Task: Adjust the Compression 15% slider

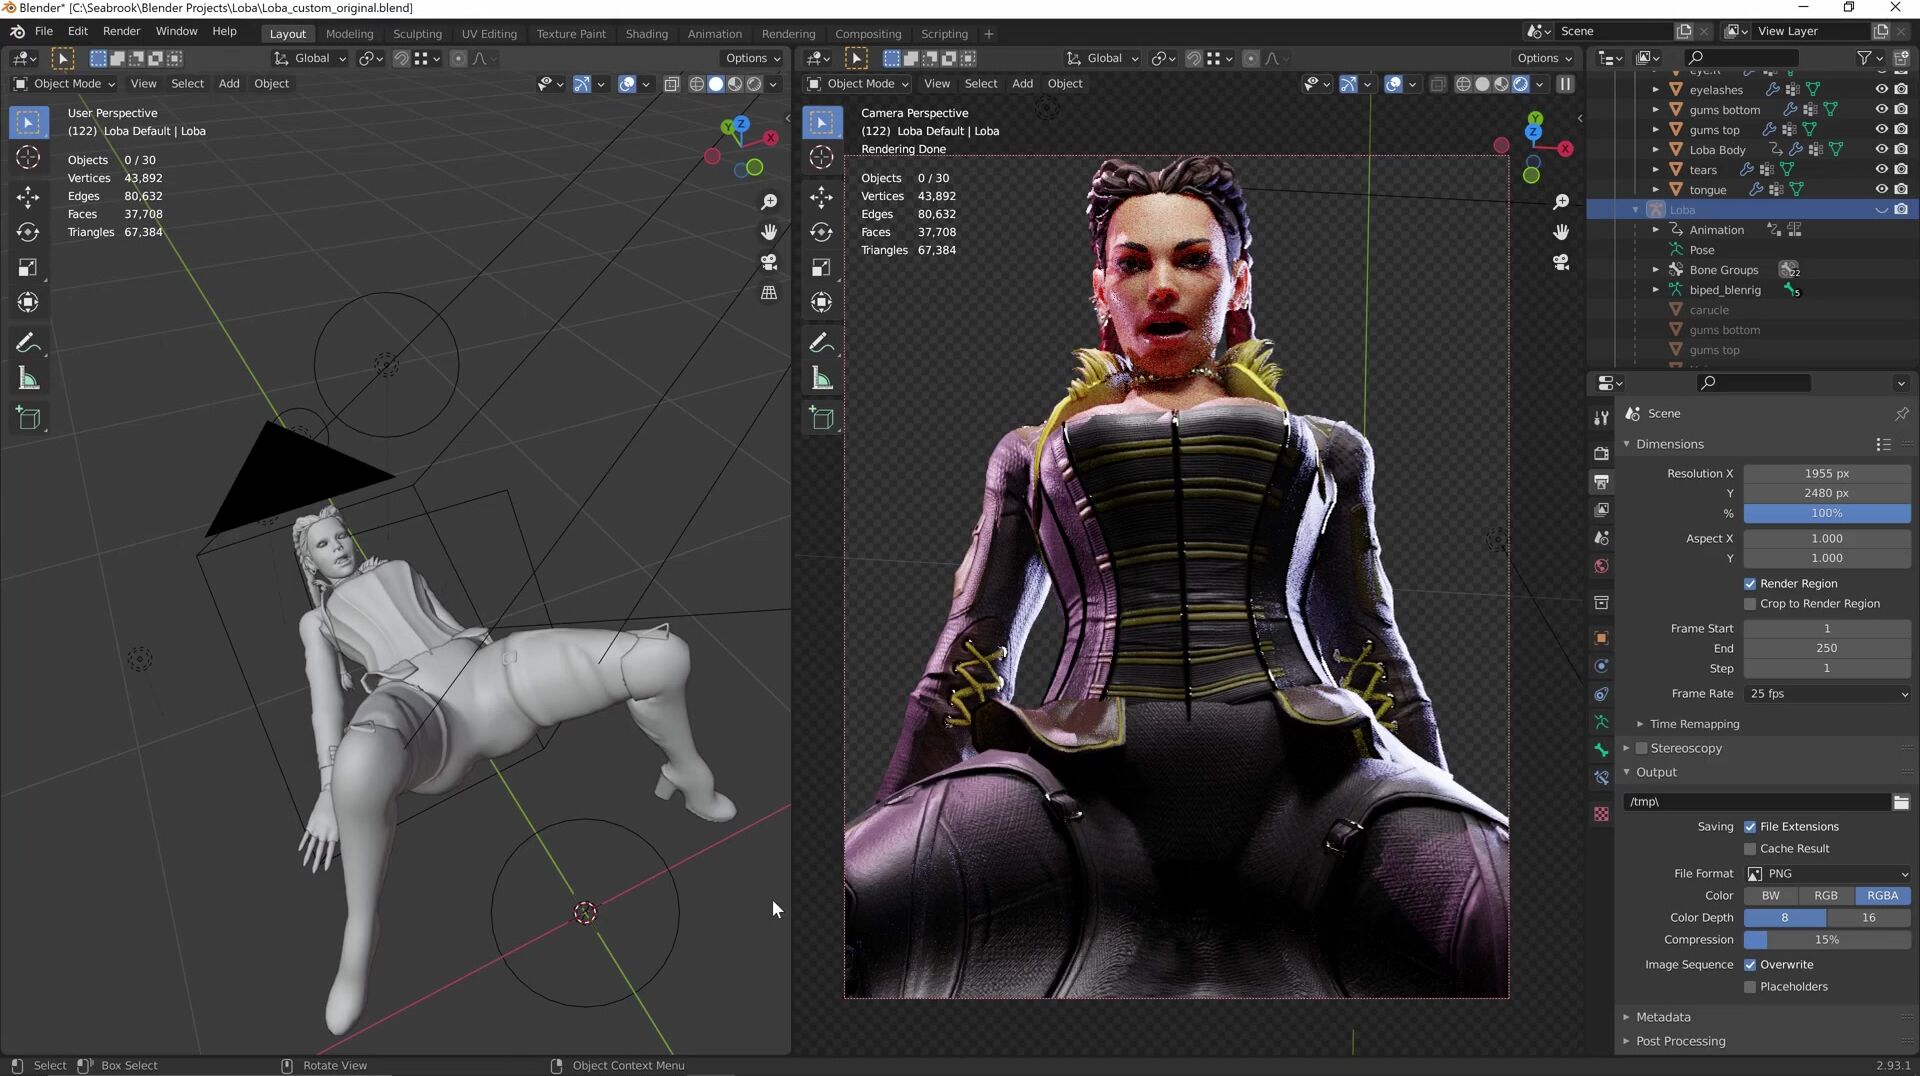Action: click(1826, 940)
